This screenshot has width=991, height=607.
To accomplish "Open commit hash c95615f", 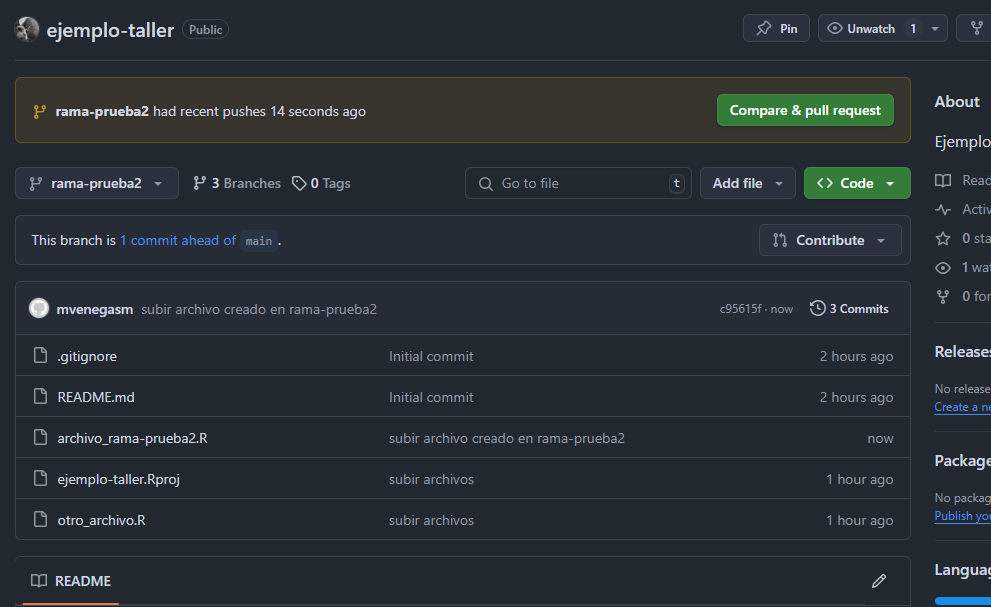I will pos(740,309).
